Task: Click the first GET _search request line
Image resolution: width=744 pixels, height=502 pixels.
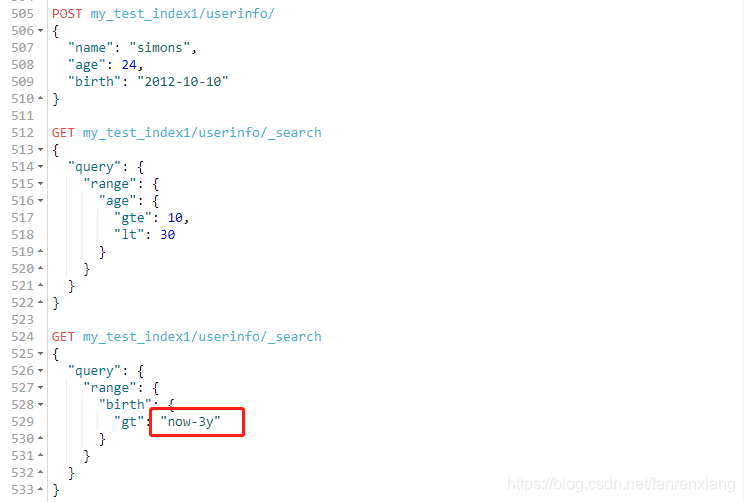Action: point(186,133)
